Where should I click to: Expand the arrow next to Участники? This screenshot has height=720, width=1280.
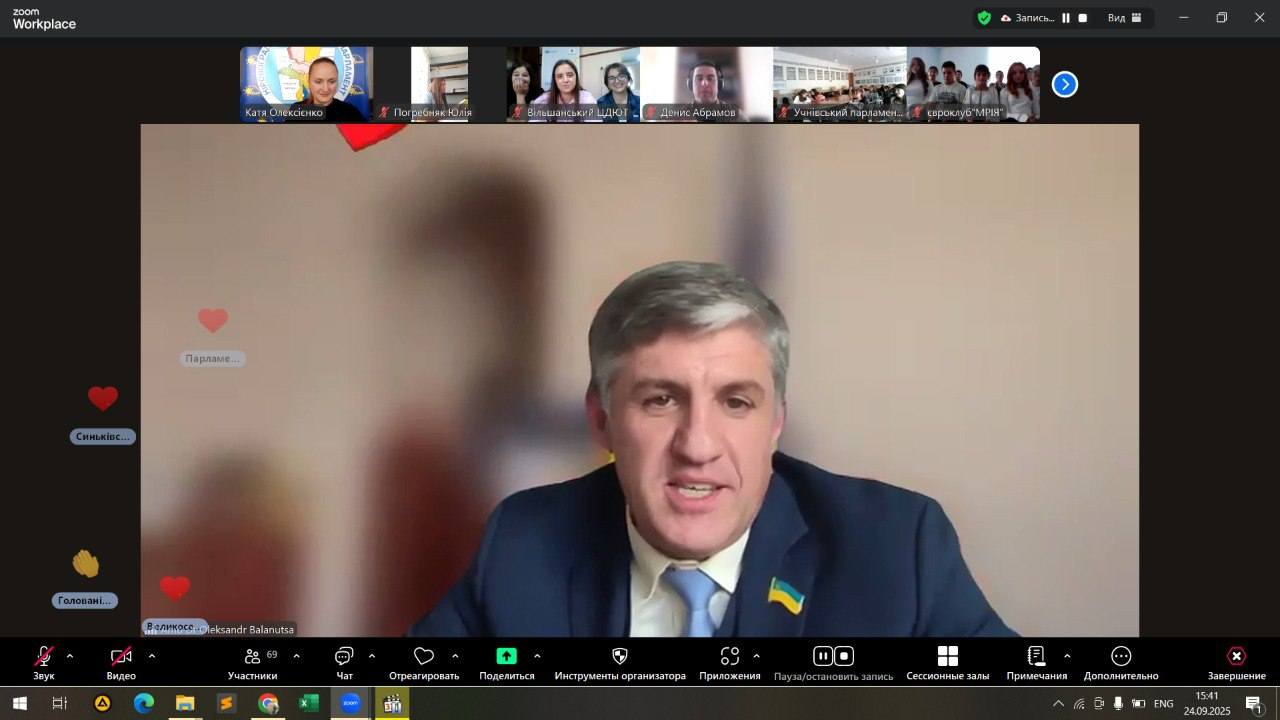coord(296,656)
